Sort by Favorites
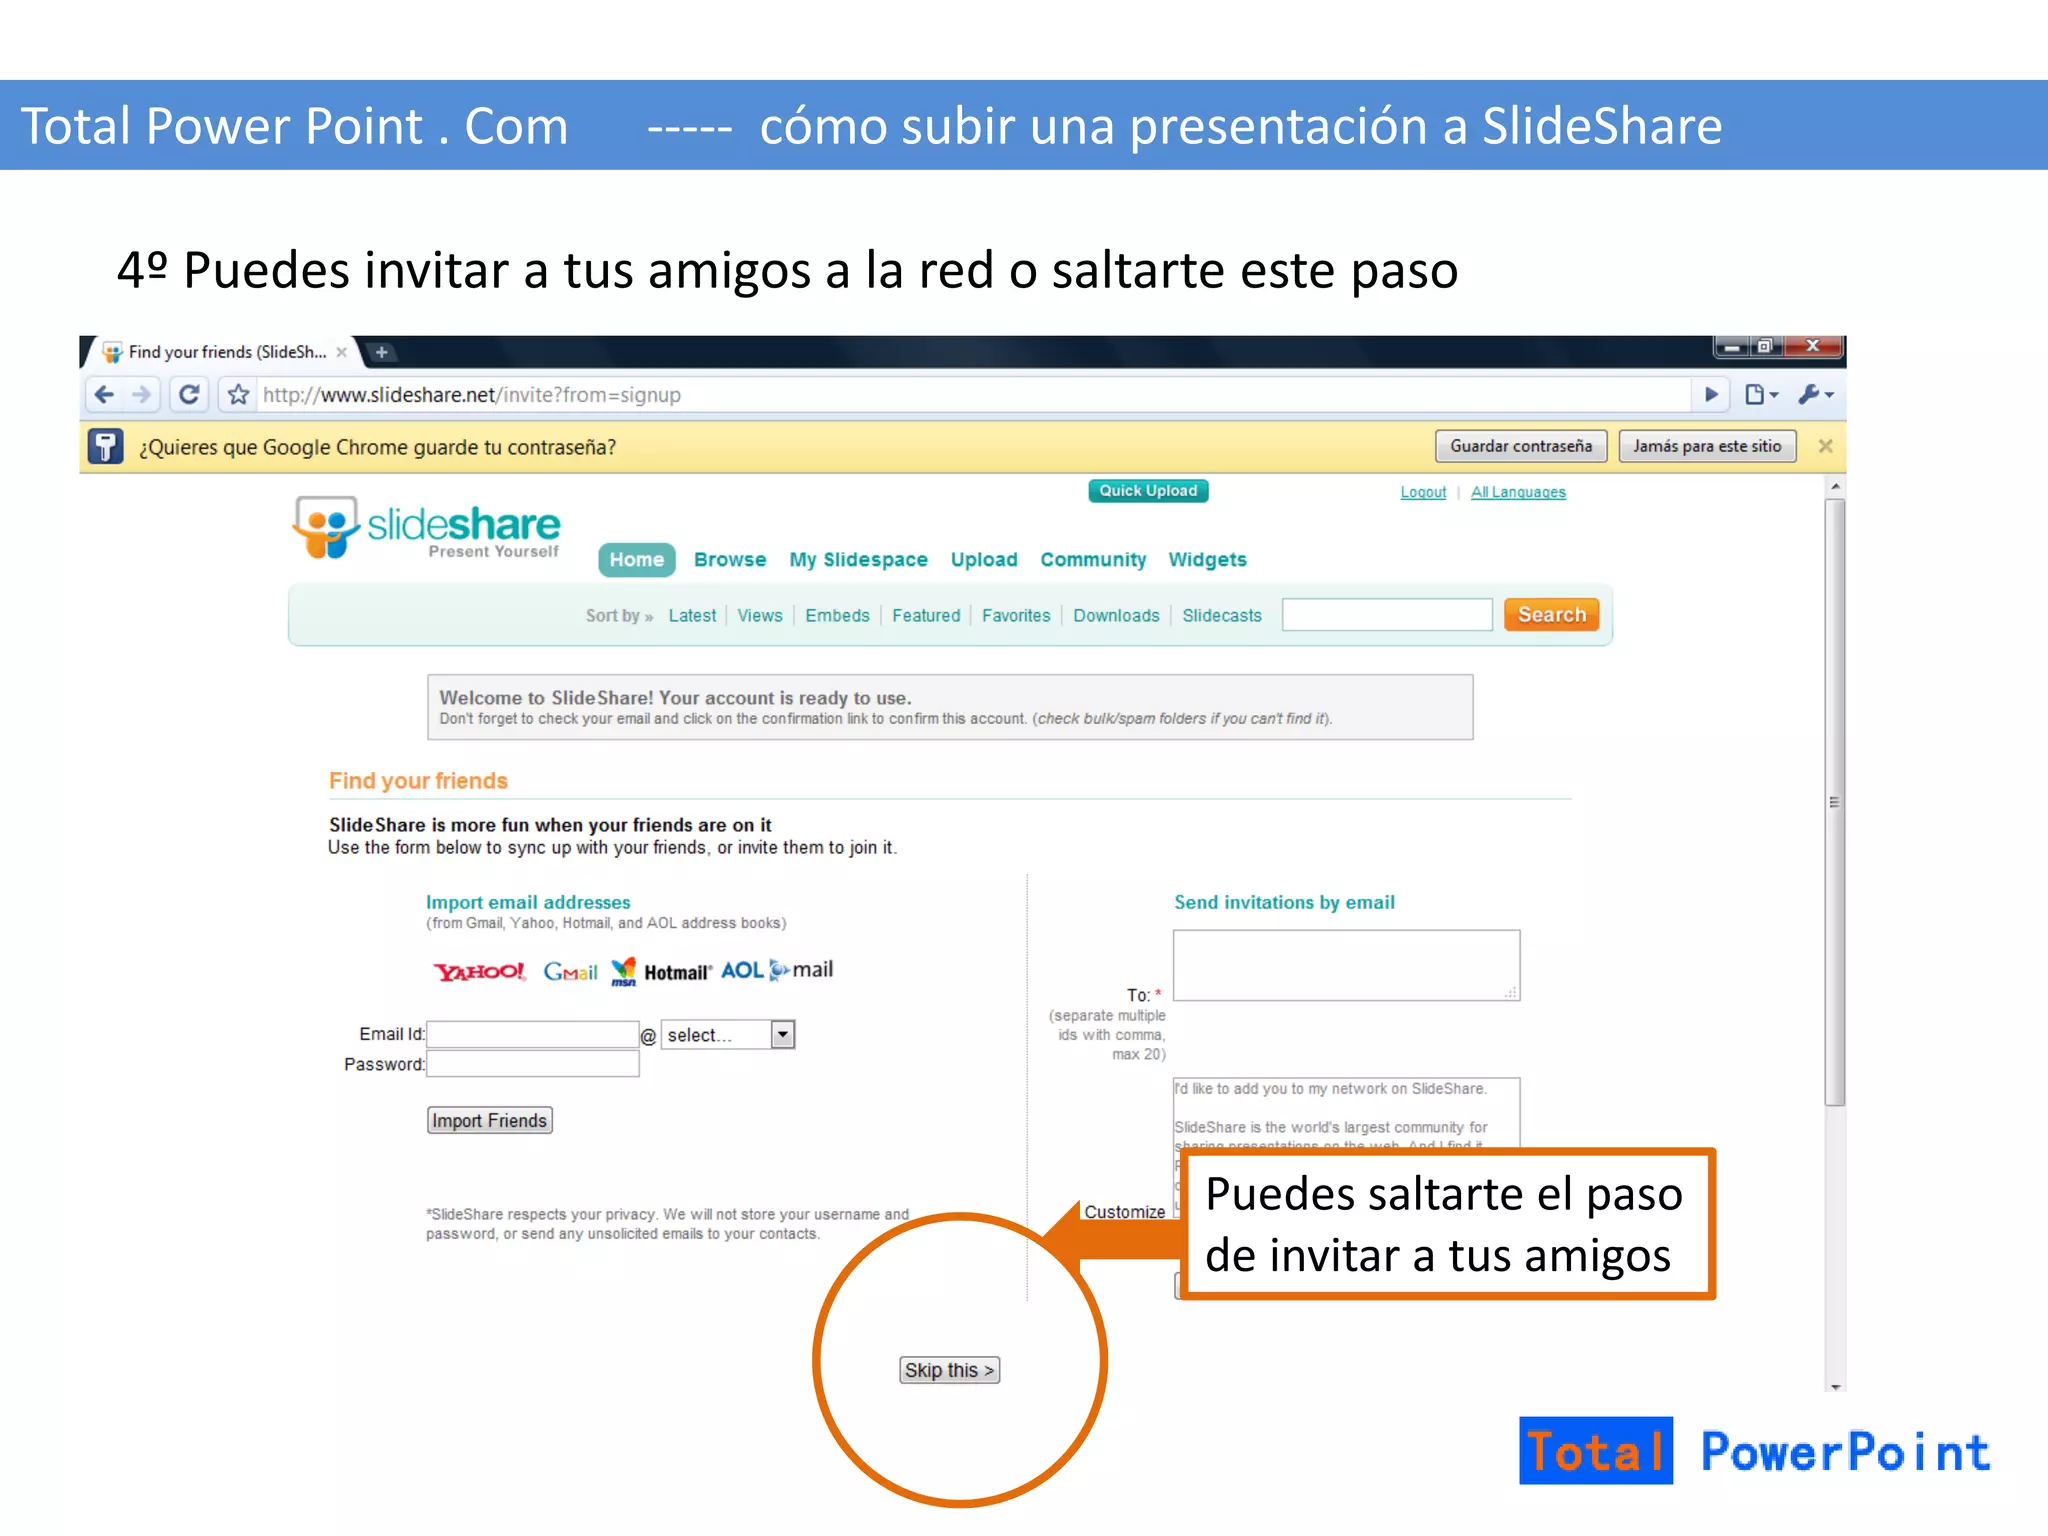2048x1536 pixels. tap(1016, 616)
